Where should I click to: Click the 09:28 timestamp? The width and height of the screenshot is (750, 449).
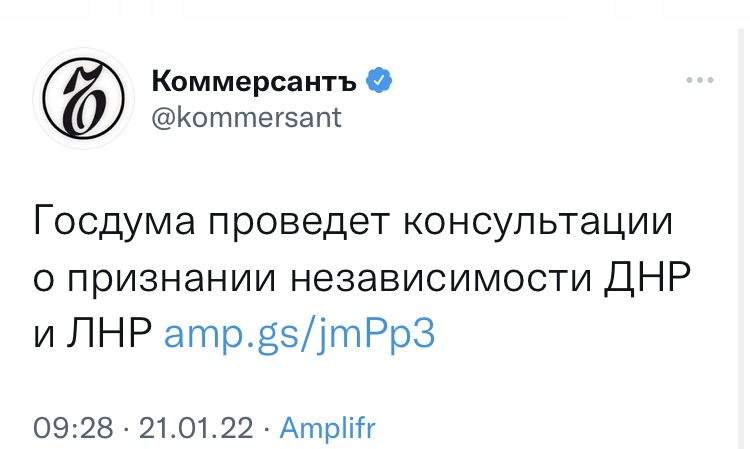click(73, 427)
